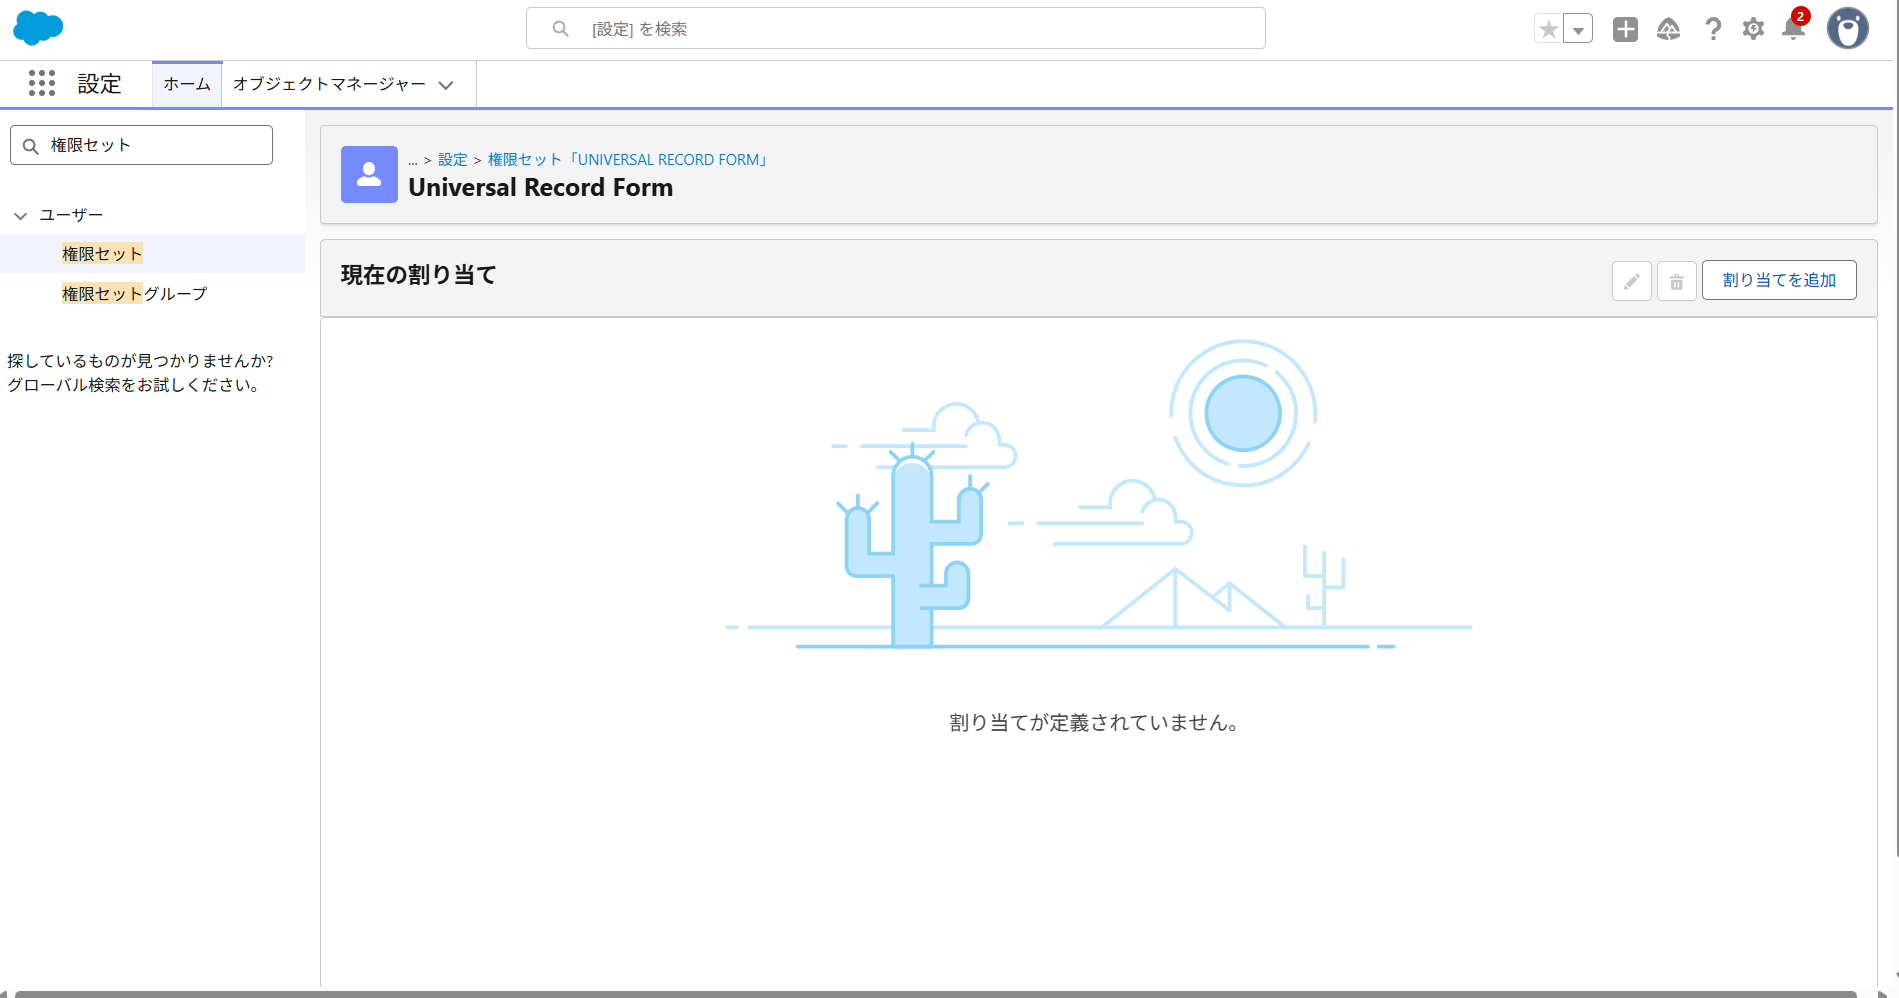Viewport: 1899px width, 998px height.
Task: Click the setup gear icon
Action: coord(1752,29)
